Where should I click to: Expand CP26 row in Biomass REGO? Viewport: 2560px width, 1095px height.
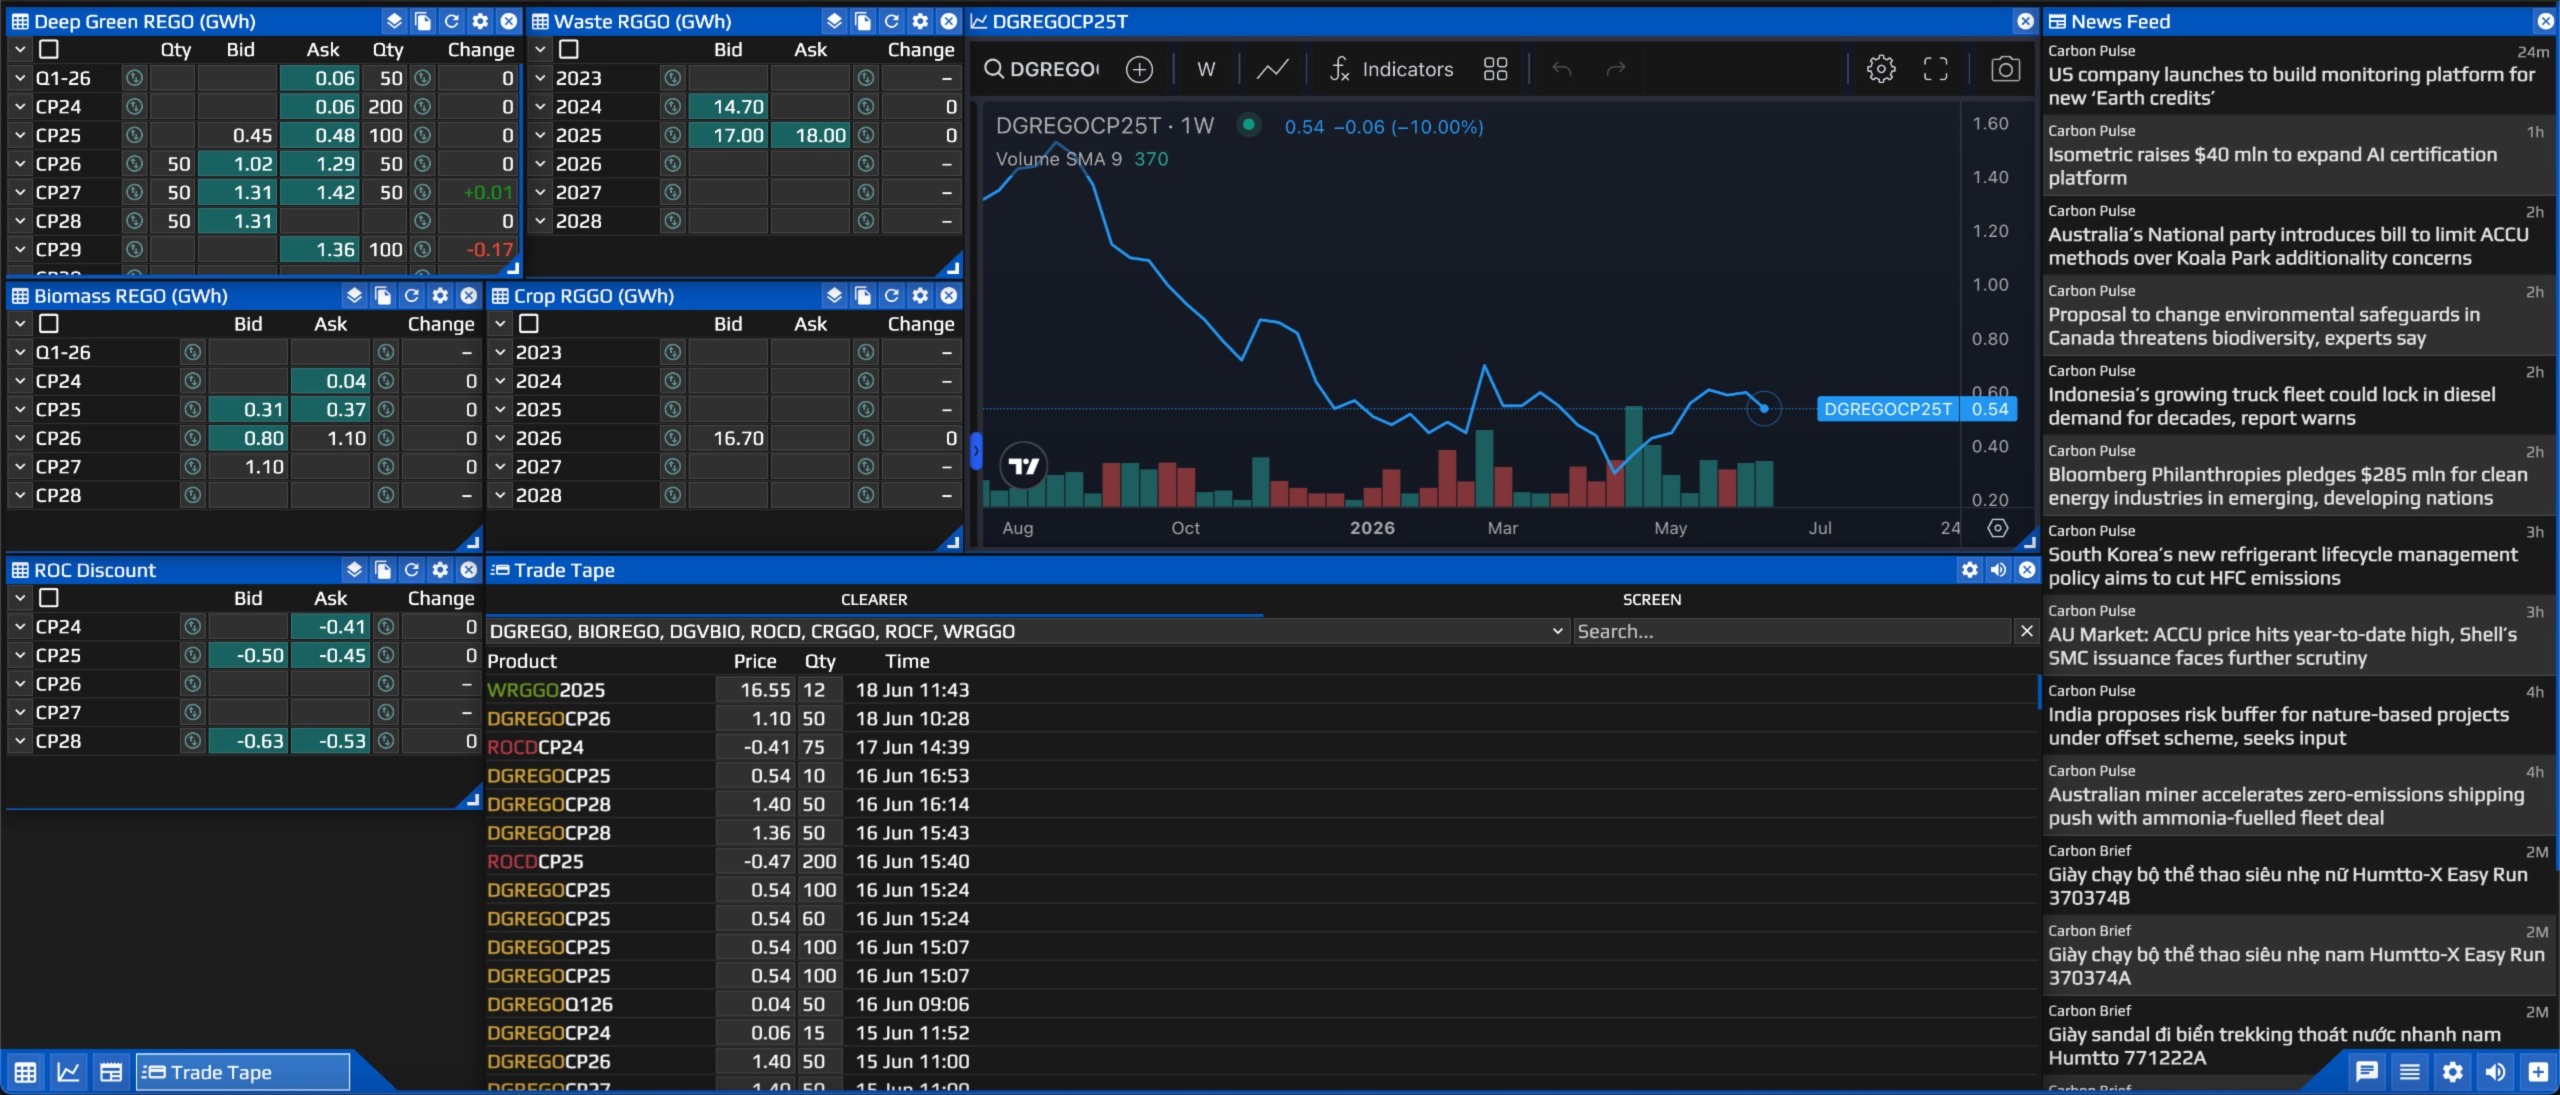(x=20, y=438)
